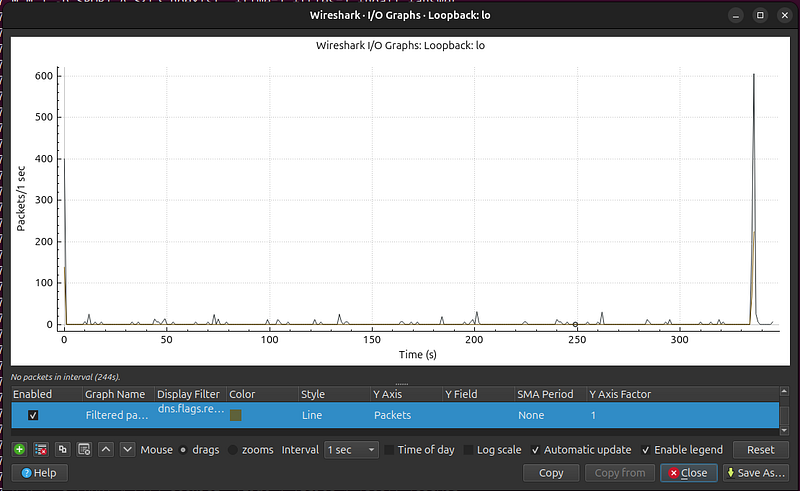Move the selected graph up
The image size is (800, 491).
pos(106,450)
